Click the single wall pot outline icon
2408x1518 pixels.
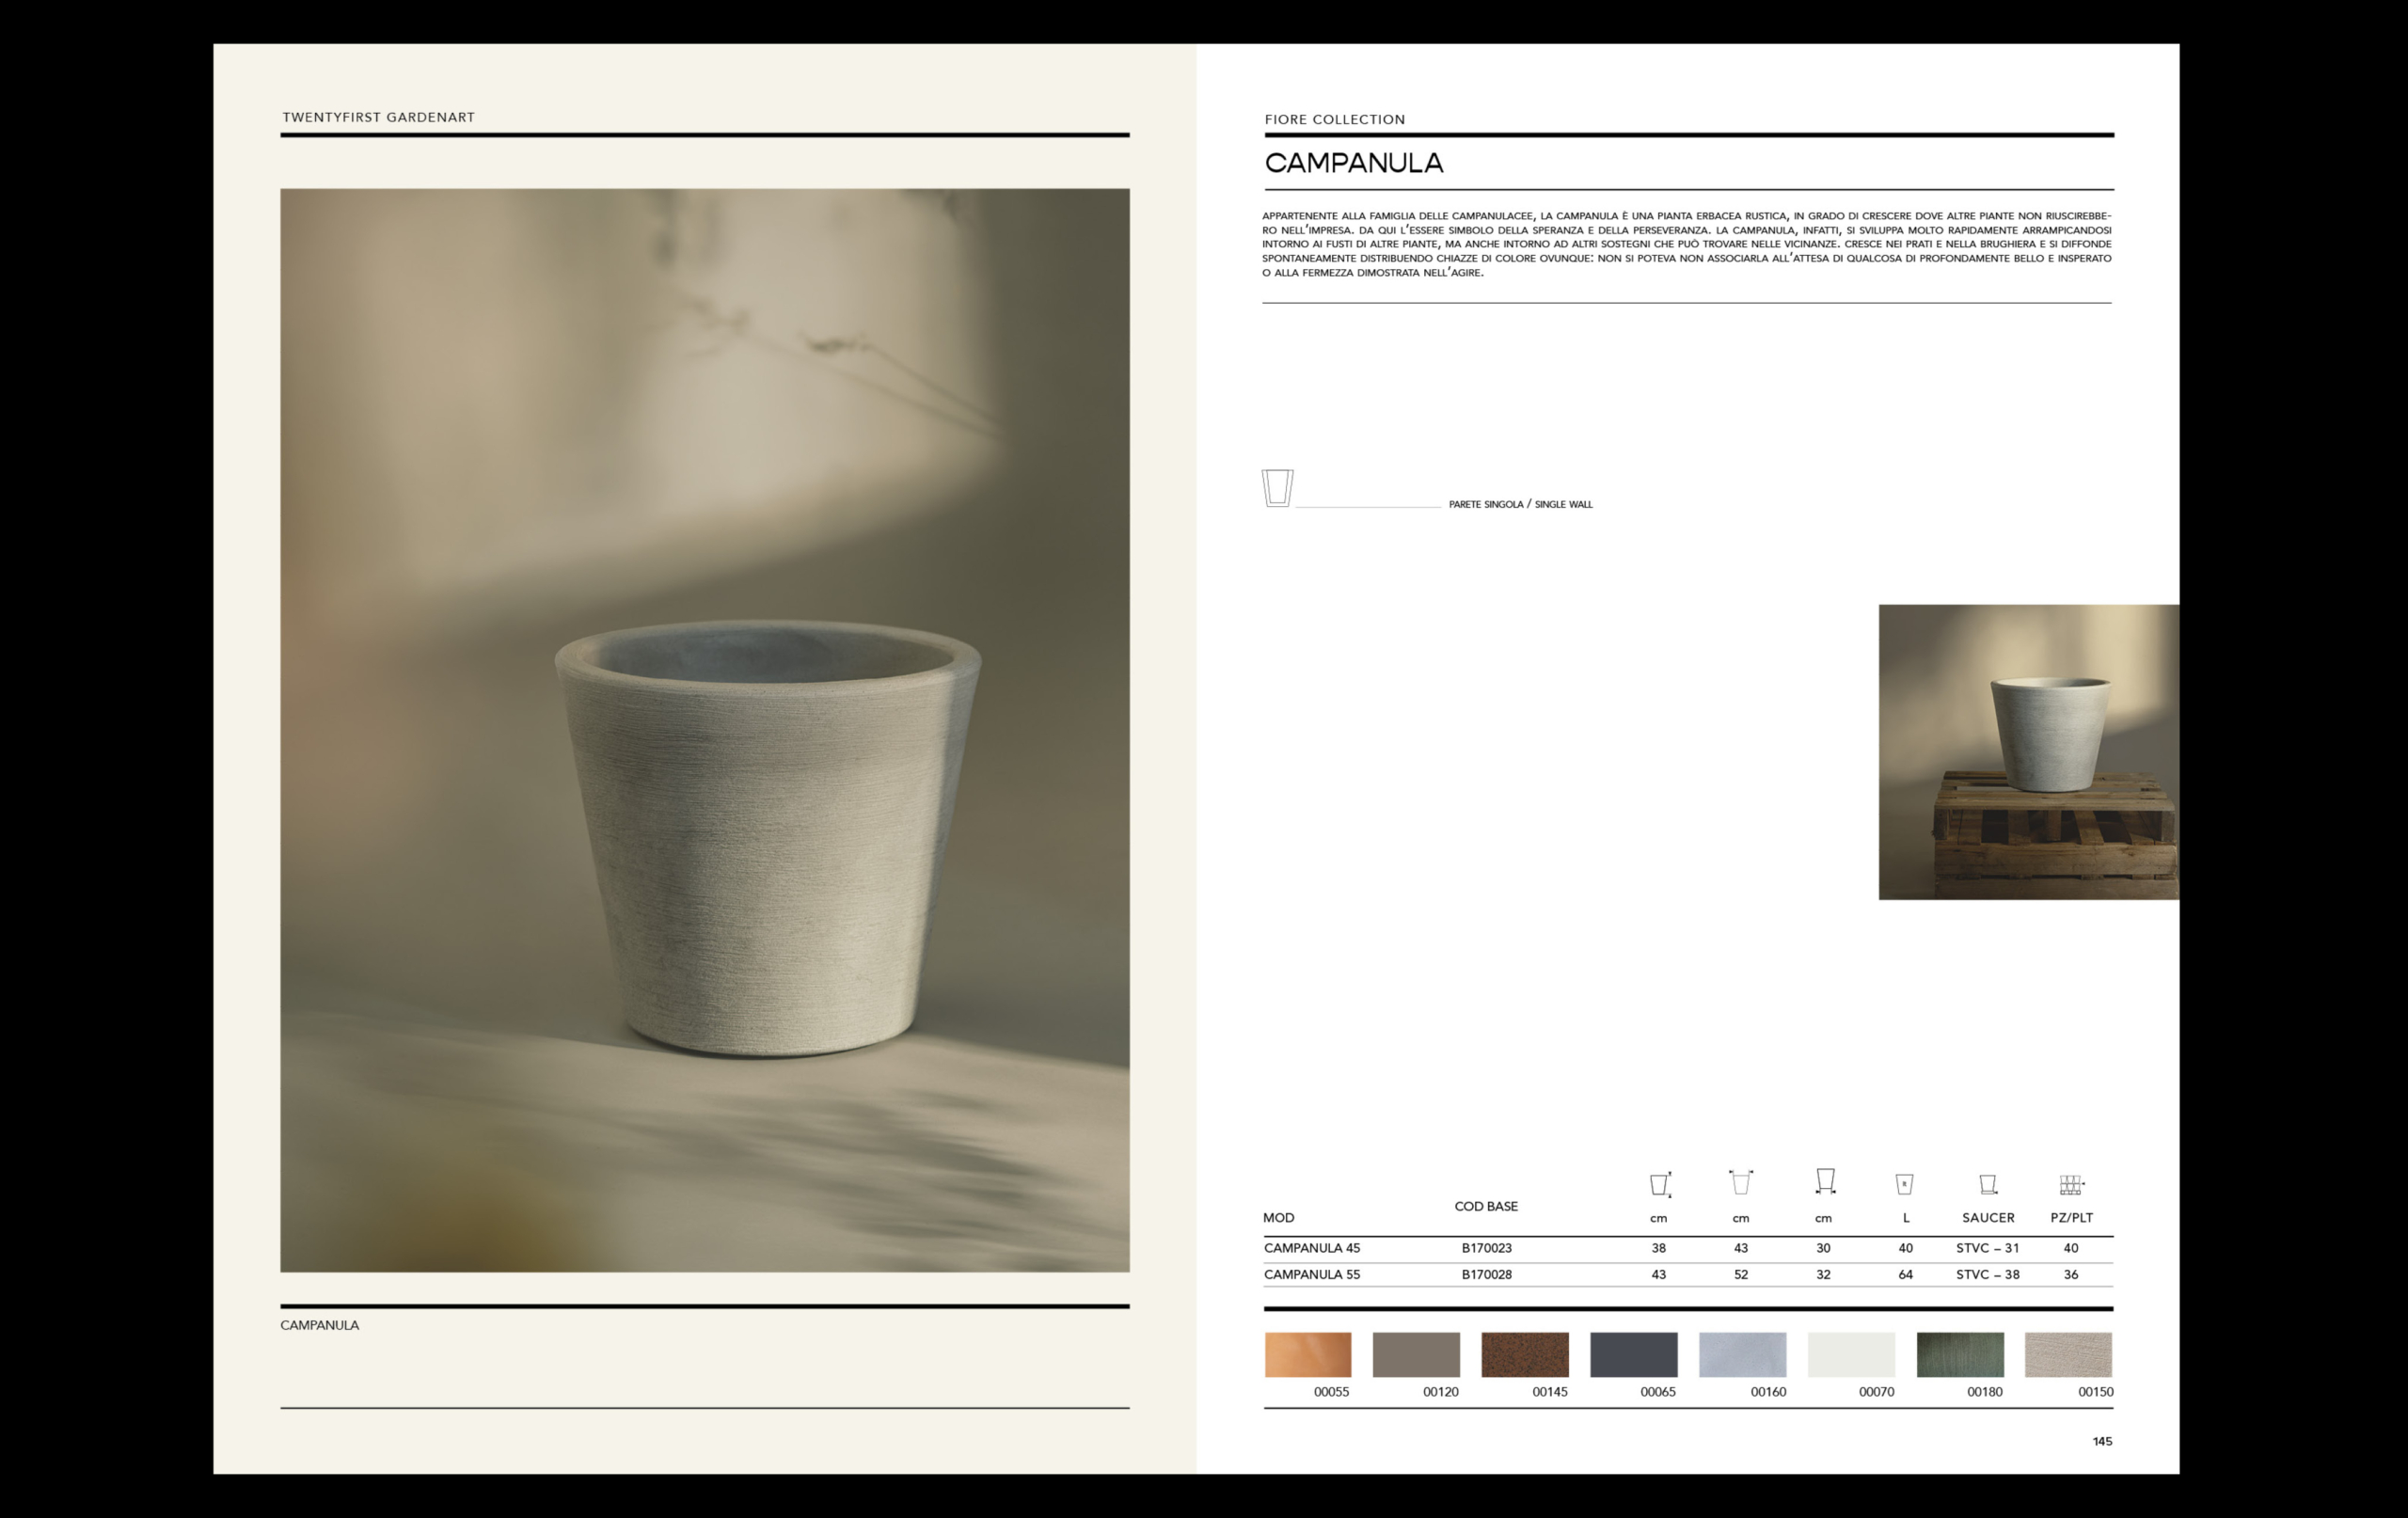[1277, 488]
